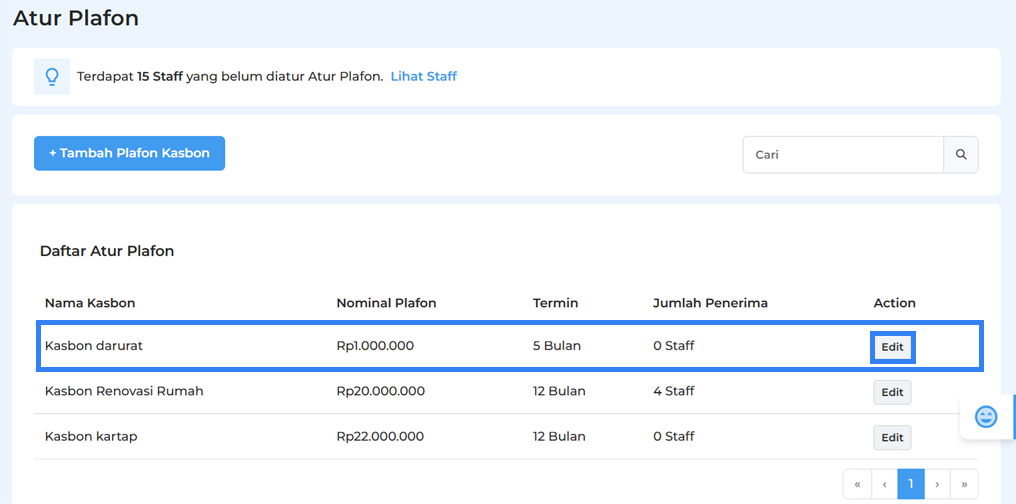1016x504 pixels.
Task: Go to first page with double-left arrow
Action: coord(857,484)
